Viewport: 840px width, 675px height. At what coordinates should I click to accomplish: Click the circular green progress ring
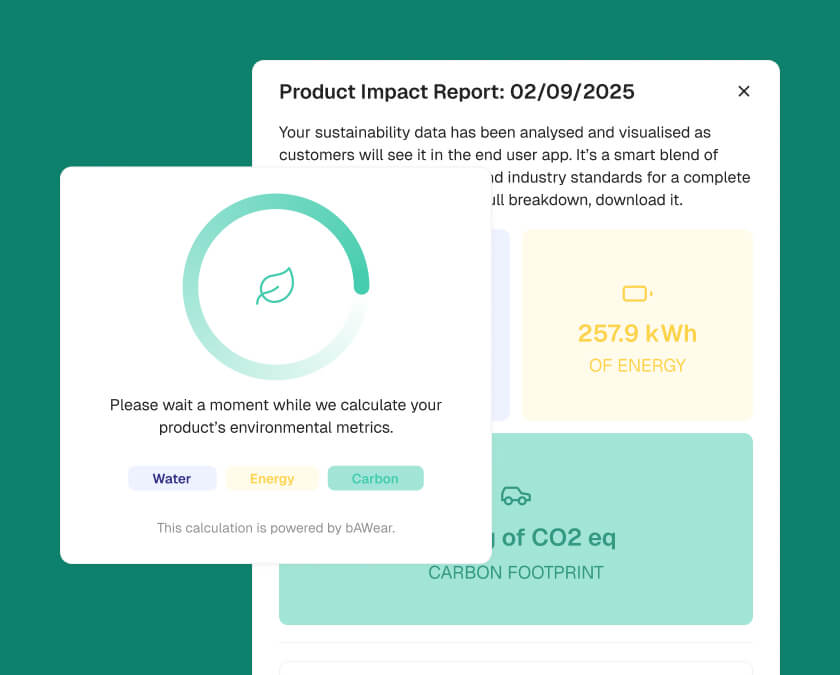276,287
